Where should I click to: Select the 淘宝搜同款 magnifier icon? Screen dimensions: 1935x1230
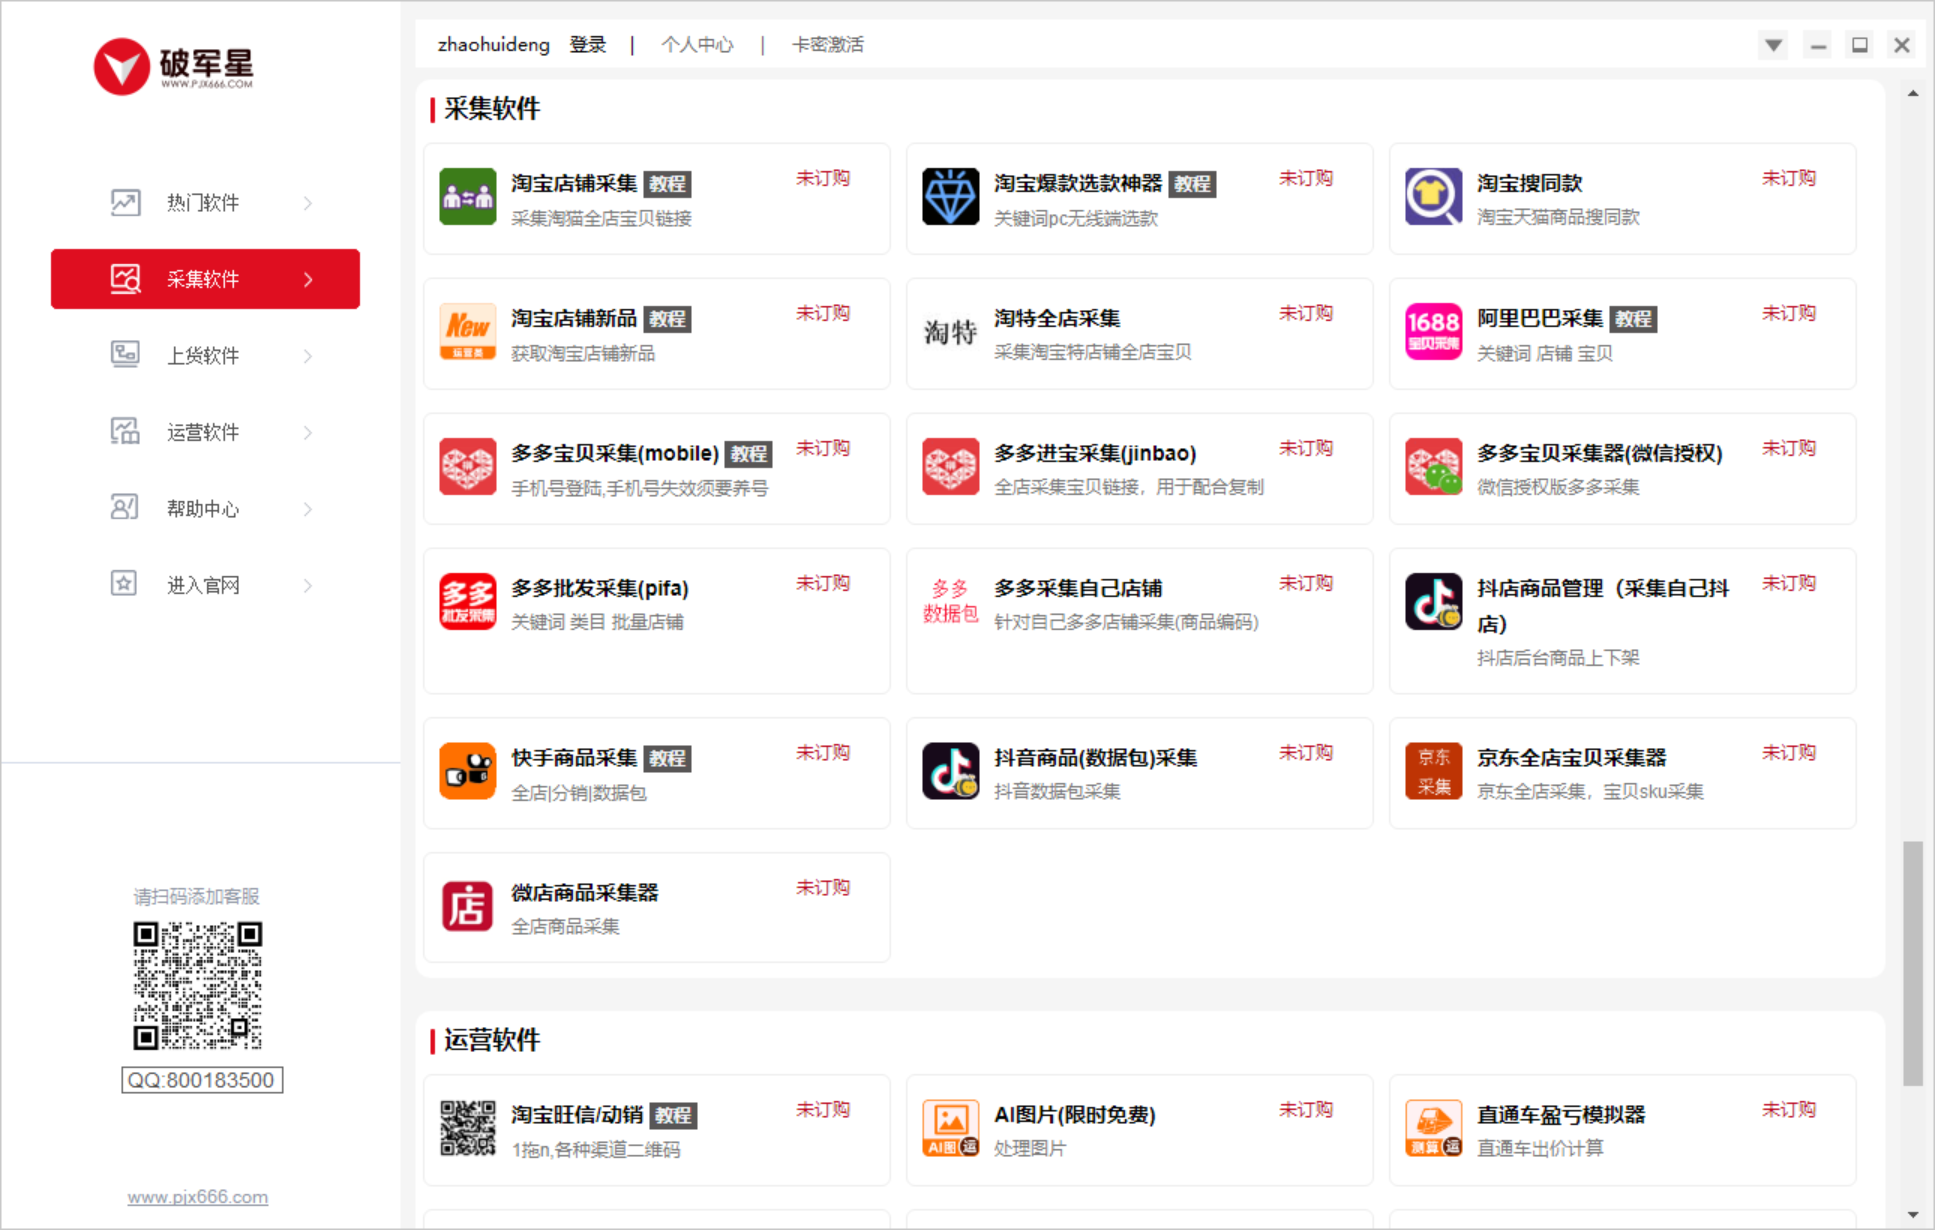[1433, 197]
